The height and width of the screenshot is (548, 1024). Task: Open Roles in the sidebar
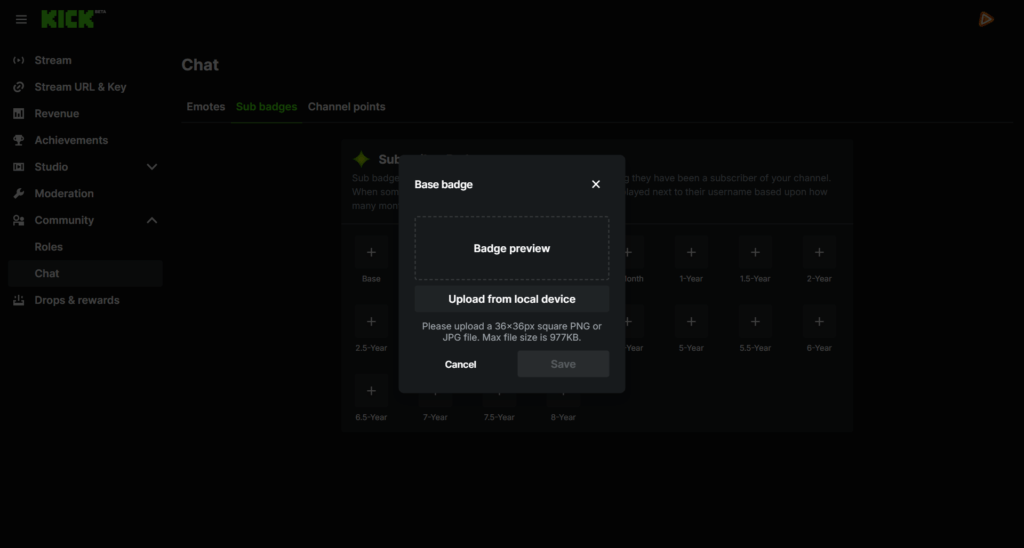point(48,247)
